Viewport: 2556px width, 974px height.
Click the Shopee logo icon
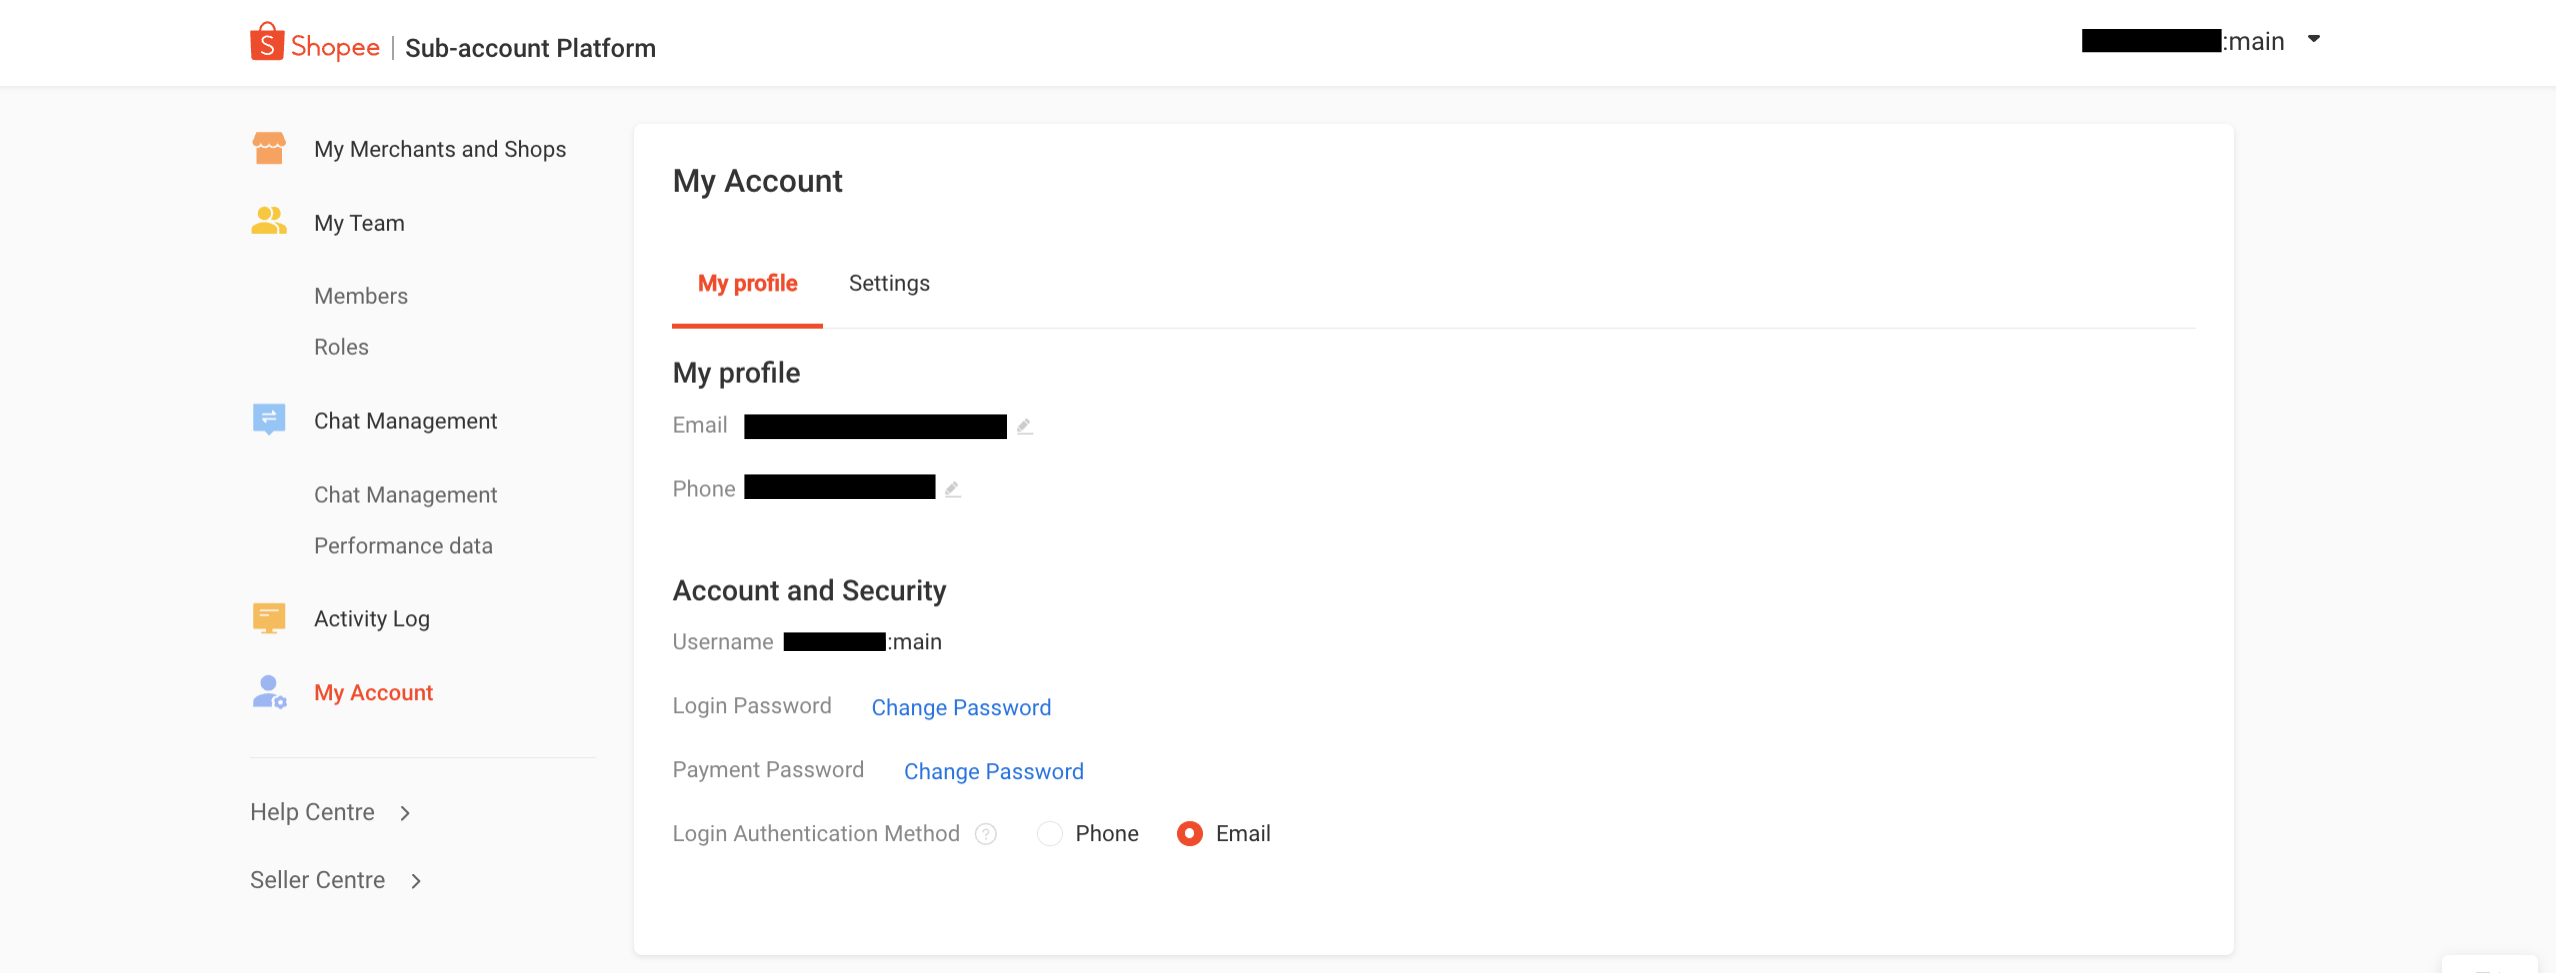[267, 42]
